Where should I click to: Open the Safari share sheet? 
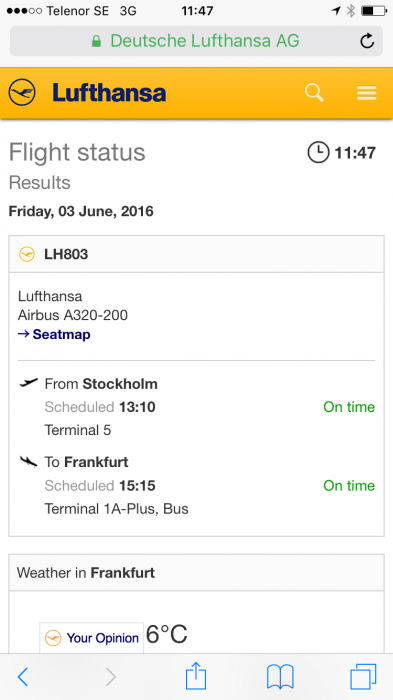[x=196, y=675]
